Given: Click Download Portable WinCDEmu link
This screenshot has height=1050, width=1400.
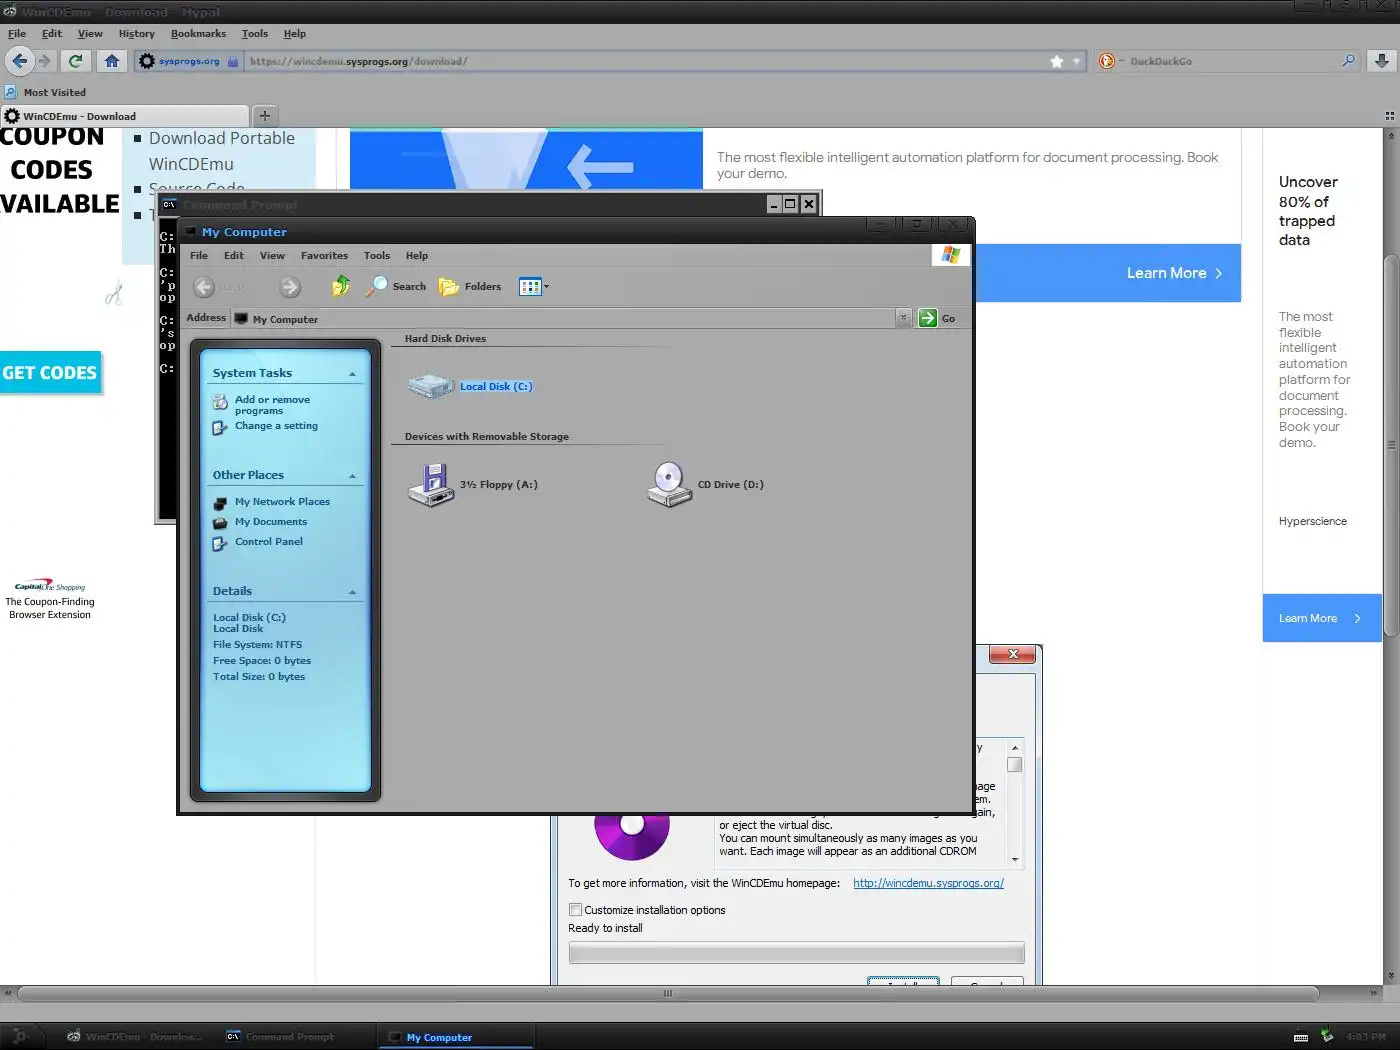Looking at the screenshot, I should point(222,151).
